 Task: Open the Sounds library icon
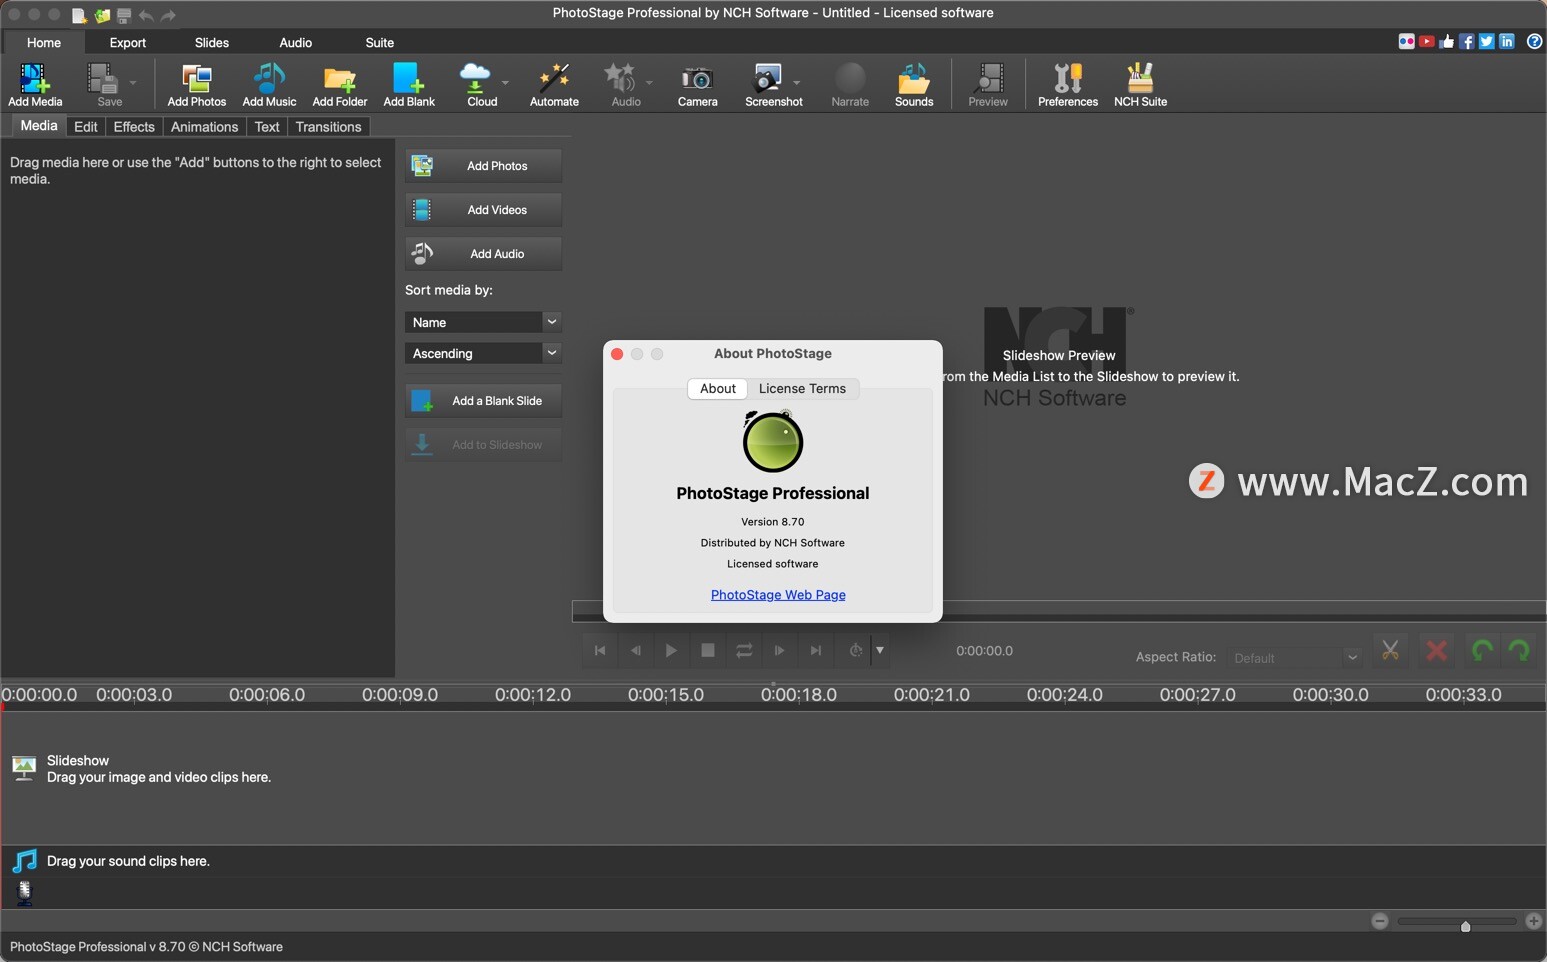tap(914, 85)
